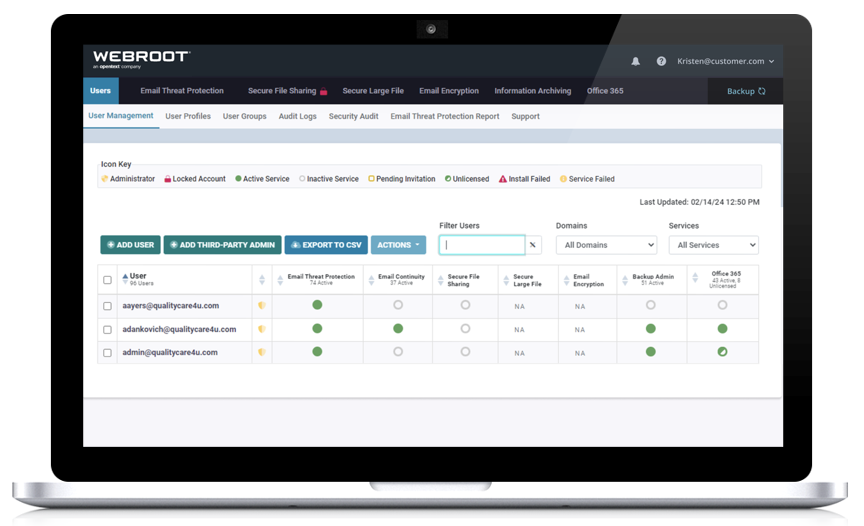
Task: Open the Secure Large File tab
Action: pyautogui.click(x=373, y=91)
